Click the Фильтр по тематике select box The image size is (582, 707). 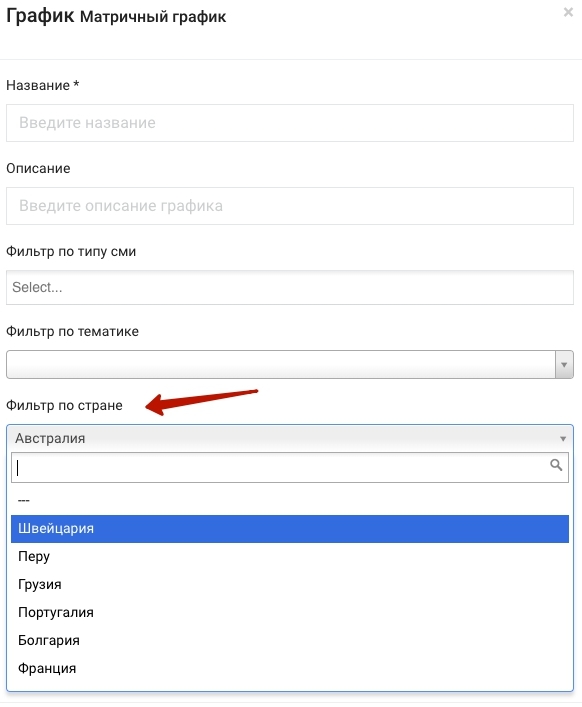[281, 364]
